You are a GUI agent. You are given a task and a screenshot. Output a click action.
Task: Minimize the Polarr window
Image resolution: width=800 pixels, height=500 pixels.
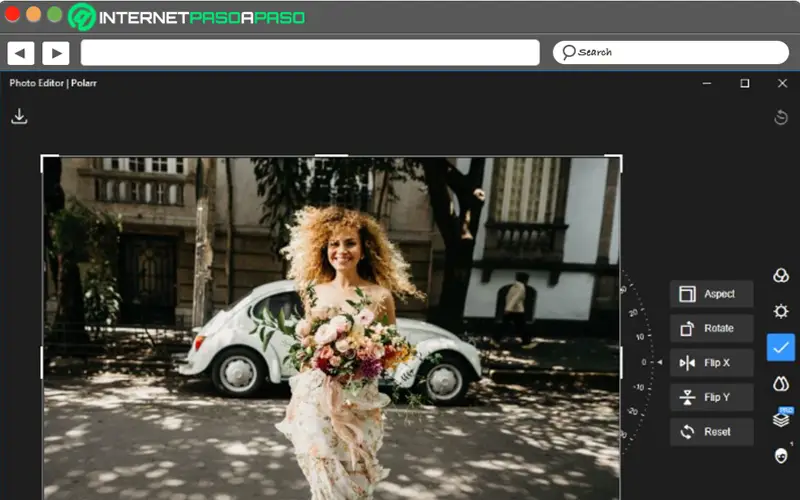coord(707,83)
